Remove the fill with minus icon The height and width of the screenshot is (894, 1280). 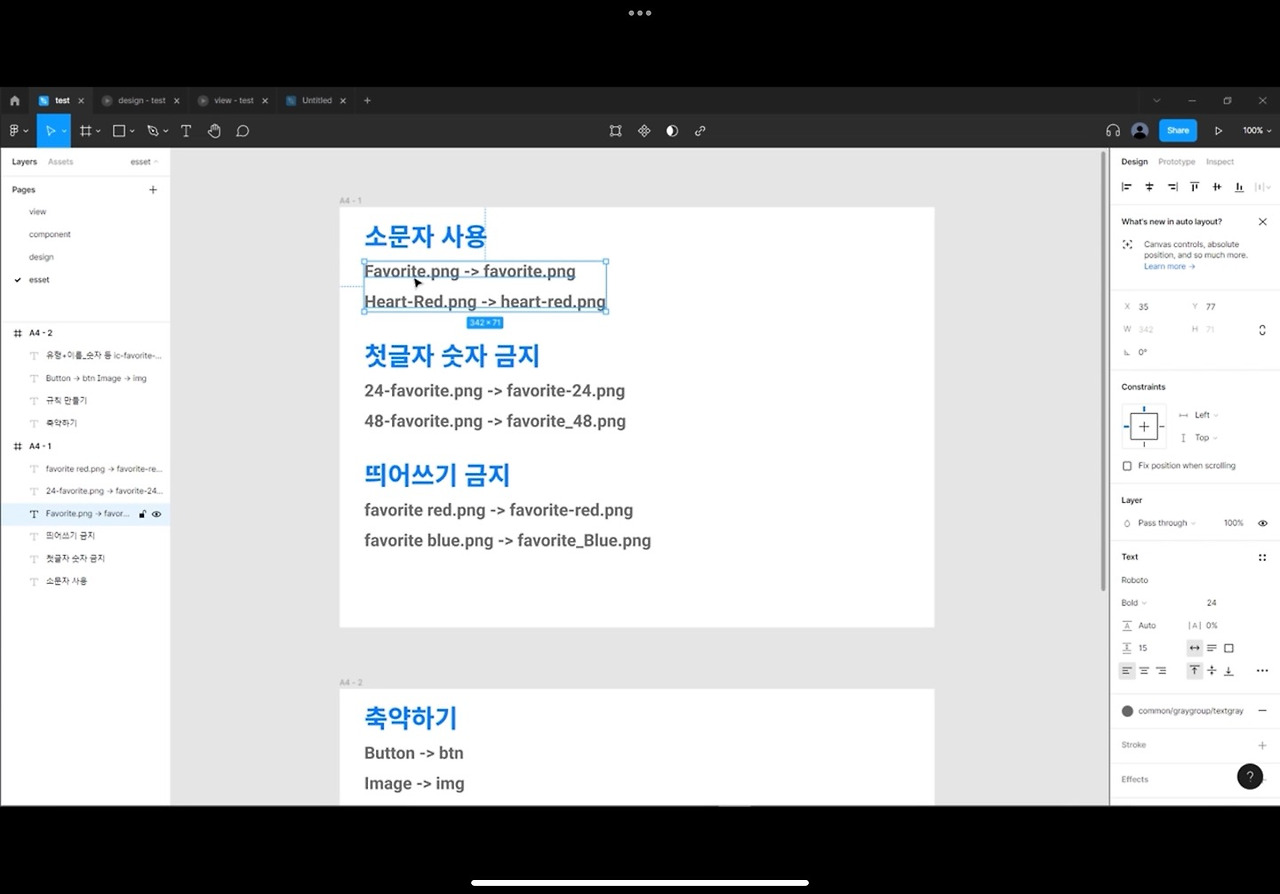point(1262,711)
